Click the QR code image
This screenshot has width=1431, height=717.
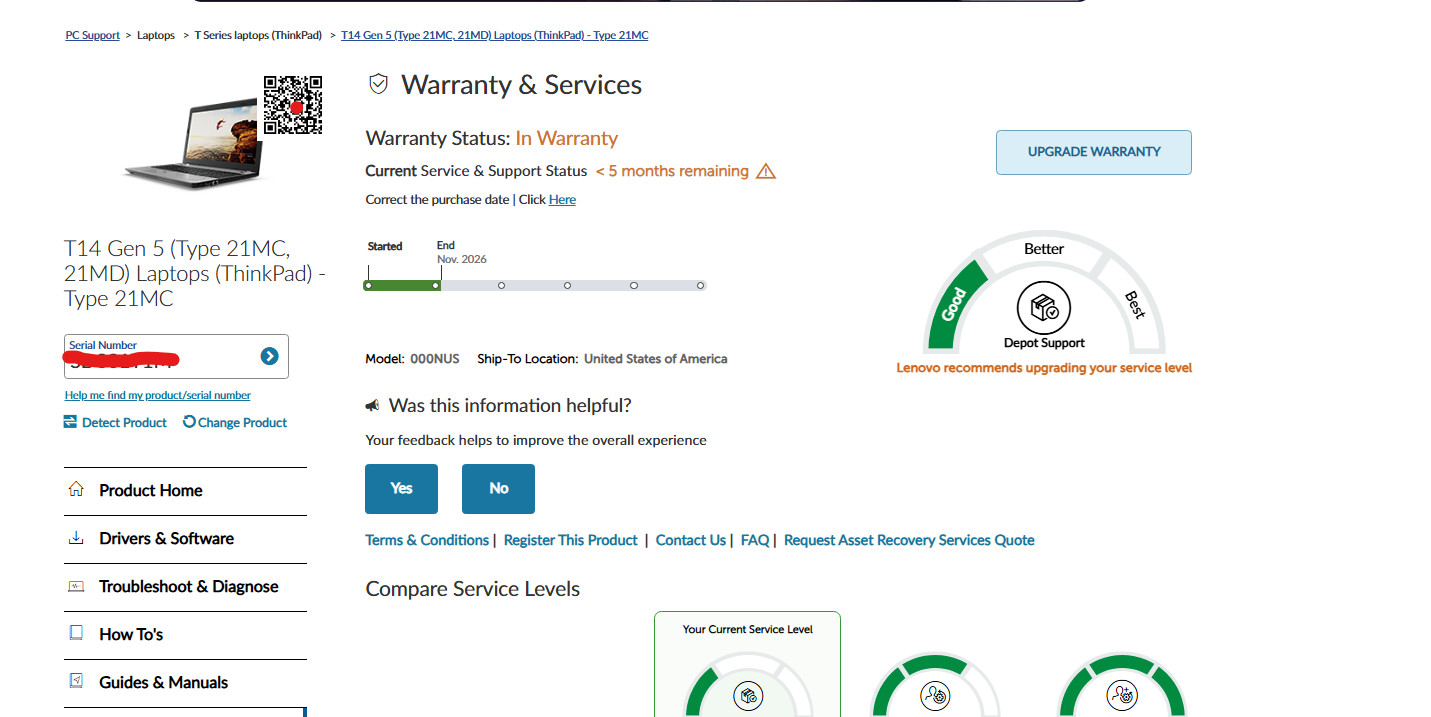[293, 105]
